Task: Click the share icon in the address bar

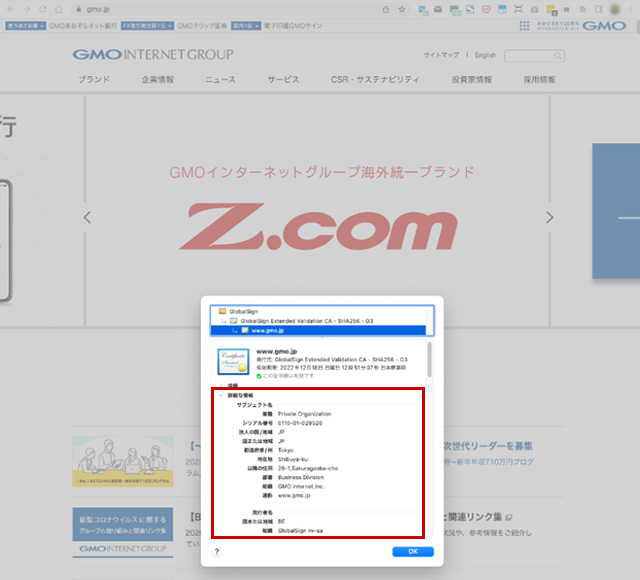Action: click(385, 9)
